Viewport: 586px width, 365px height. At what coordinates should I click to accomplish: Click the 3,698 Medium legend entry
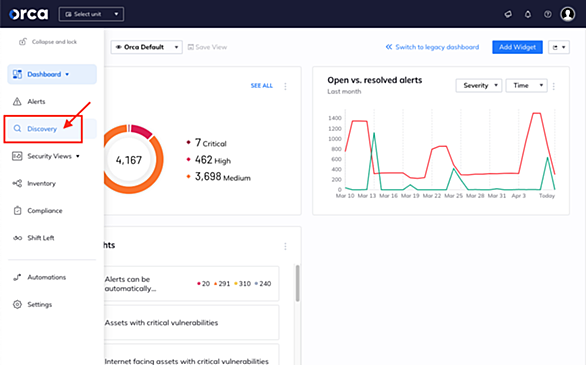pyautogui.click(x=219, y=177)
